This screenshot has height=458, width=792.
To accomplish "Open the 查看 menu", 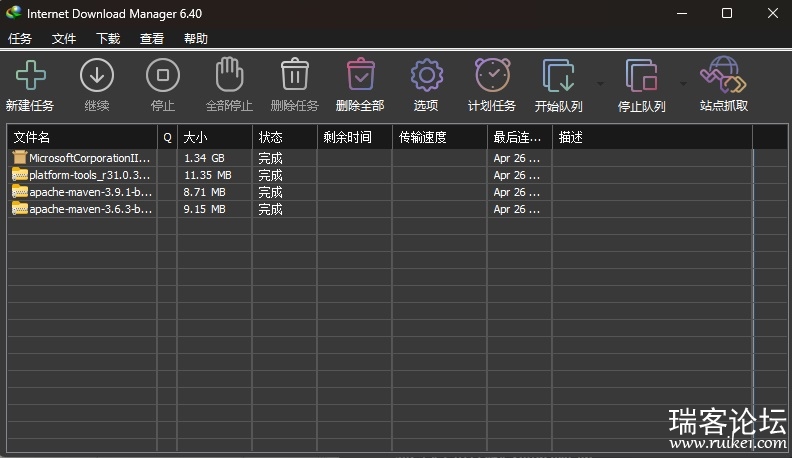I will (152, 39).
